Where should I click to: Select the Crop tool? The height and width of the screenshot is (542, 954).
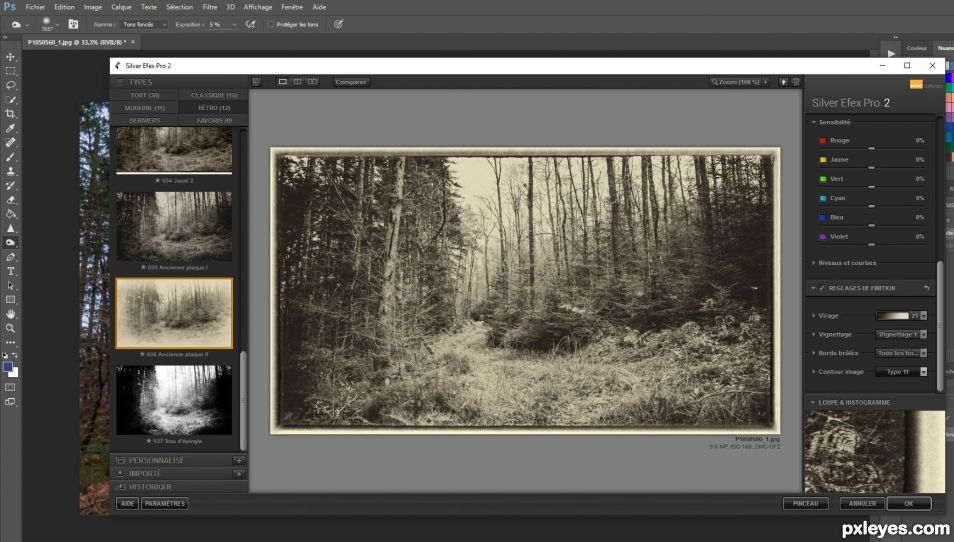pyautogui.click(x=10, y=114)
